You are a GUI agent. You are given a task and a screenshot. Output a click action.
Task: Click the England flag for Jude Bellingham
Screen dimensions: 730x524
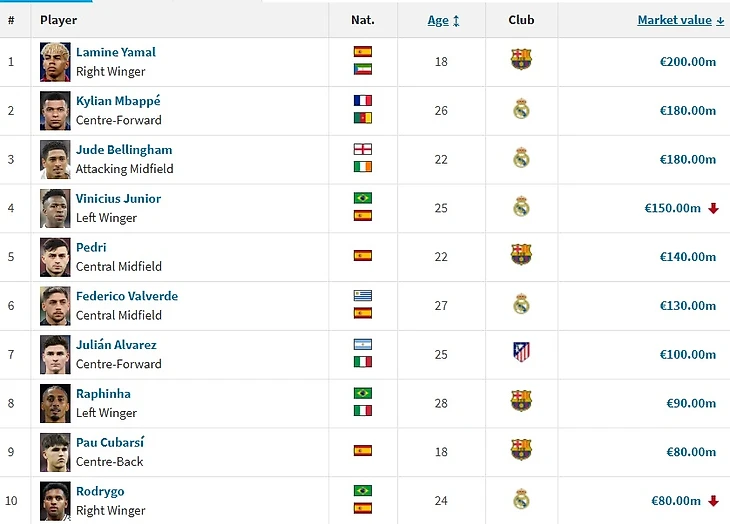362,149
